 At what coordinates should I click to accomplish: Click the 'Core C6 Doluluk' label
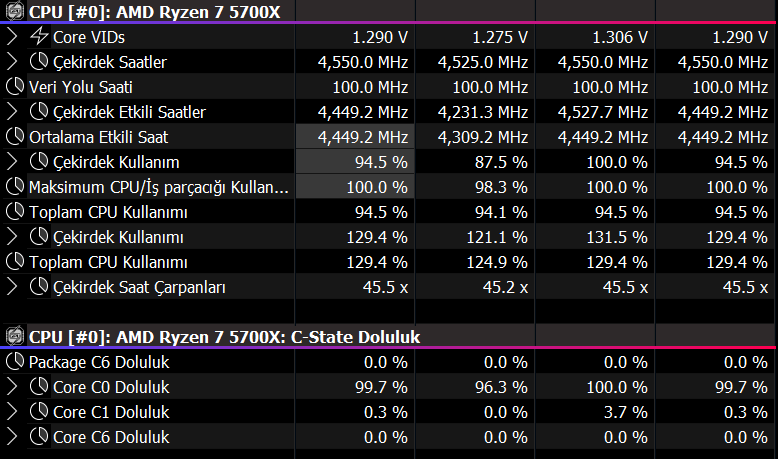click(111, 437)
